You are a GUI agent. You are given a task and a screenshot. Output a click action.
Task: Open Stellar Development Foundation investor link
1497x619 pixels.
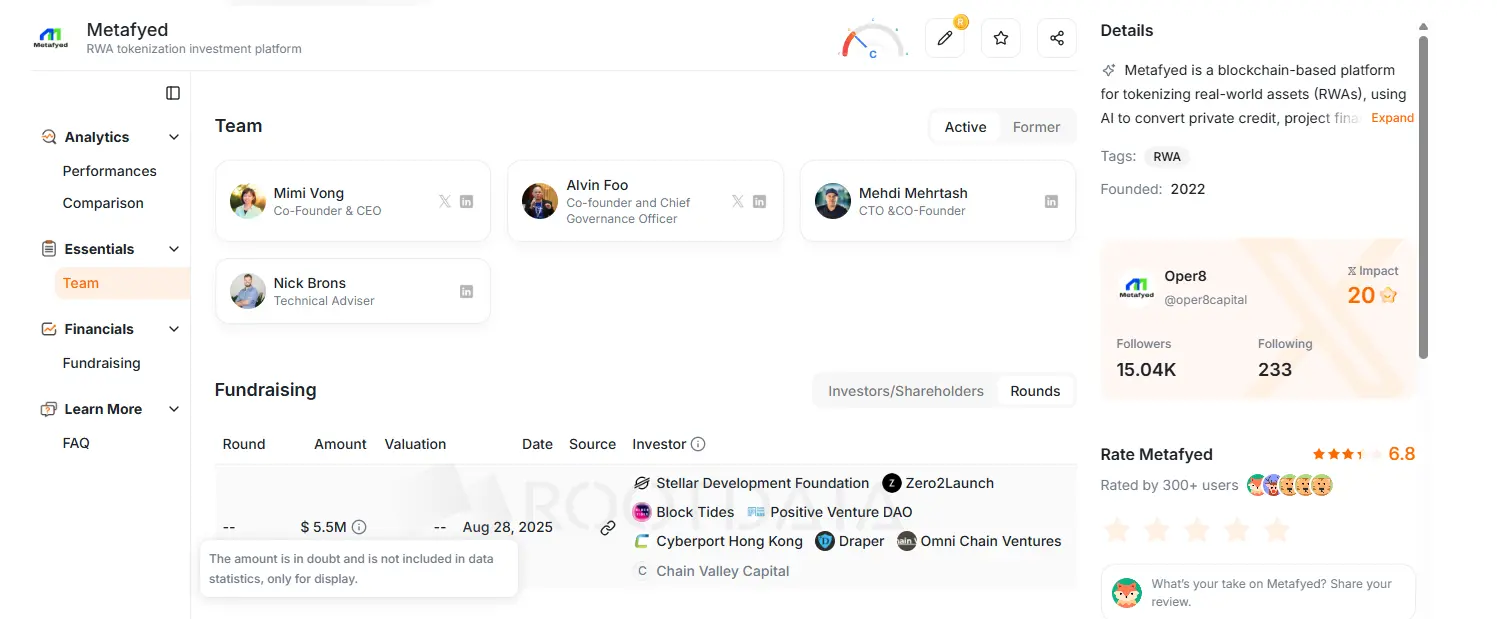click(x=752, y=483)
